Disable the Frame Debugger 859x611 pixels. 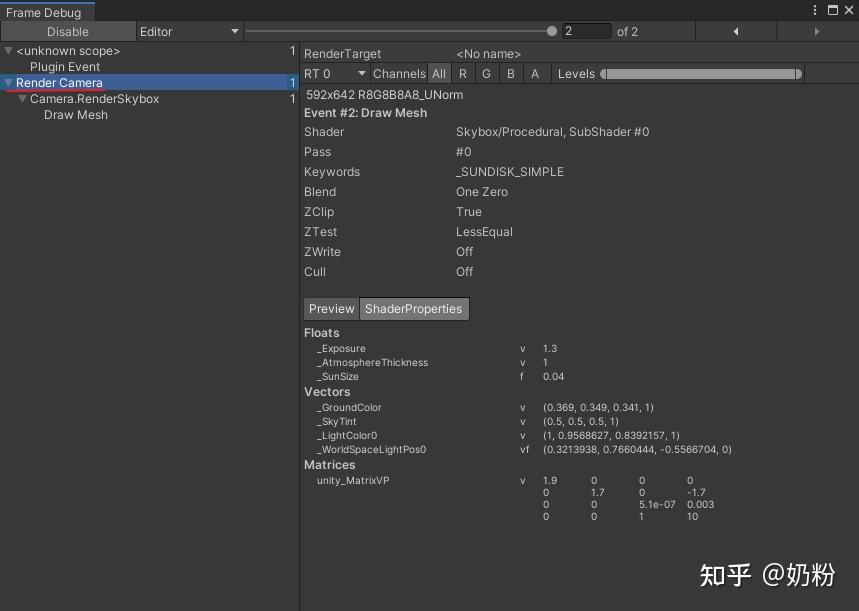(x=67, y=31)
